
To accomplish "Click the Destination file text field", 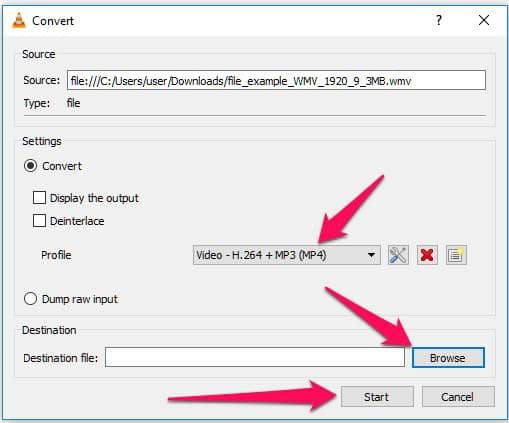I will point(255,357).
